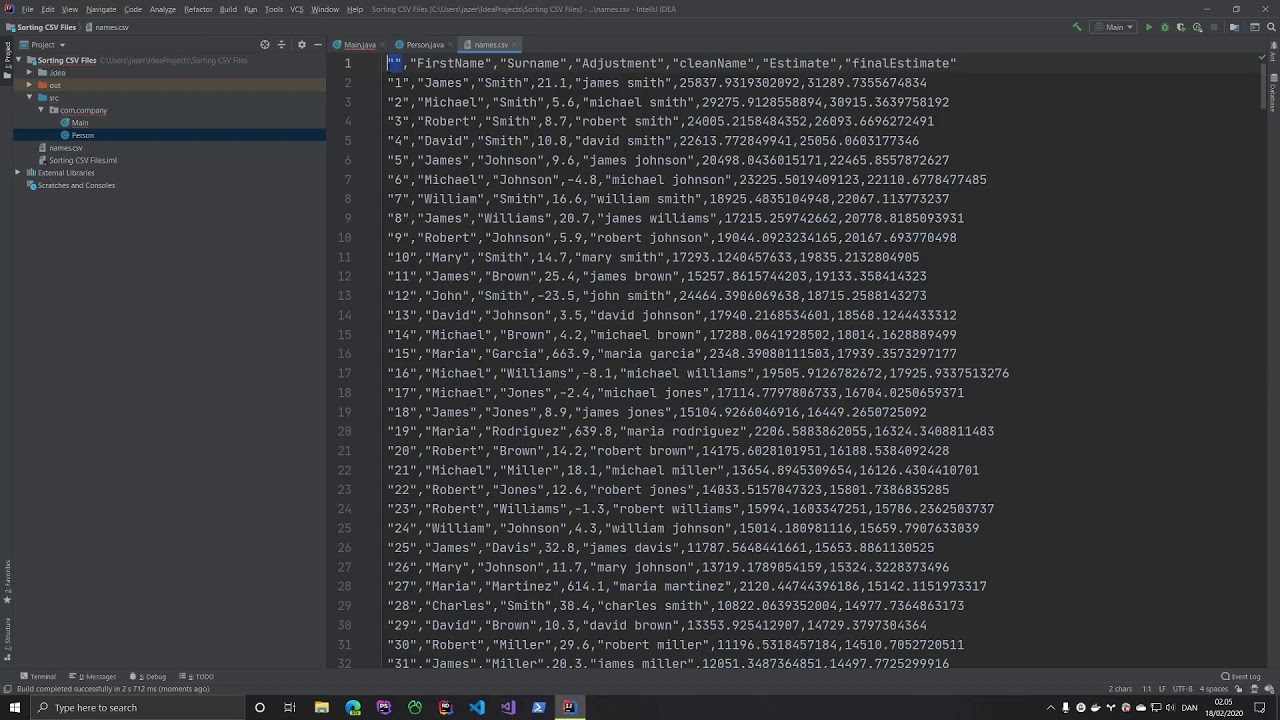Build the project using the hammer icon
Screen dimensions: 1280x720
pyautogui.click(x=1077, y=28)
